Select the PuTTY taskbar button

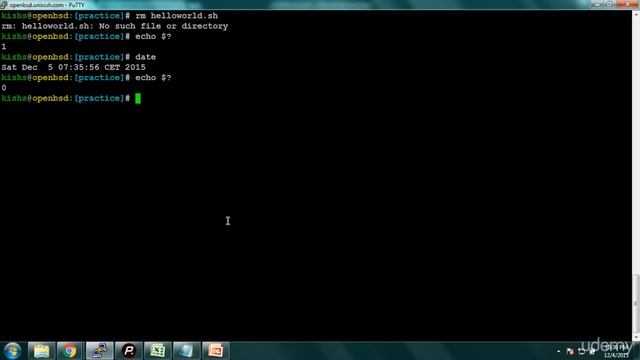[x=100, y=351]
